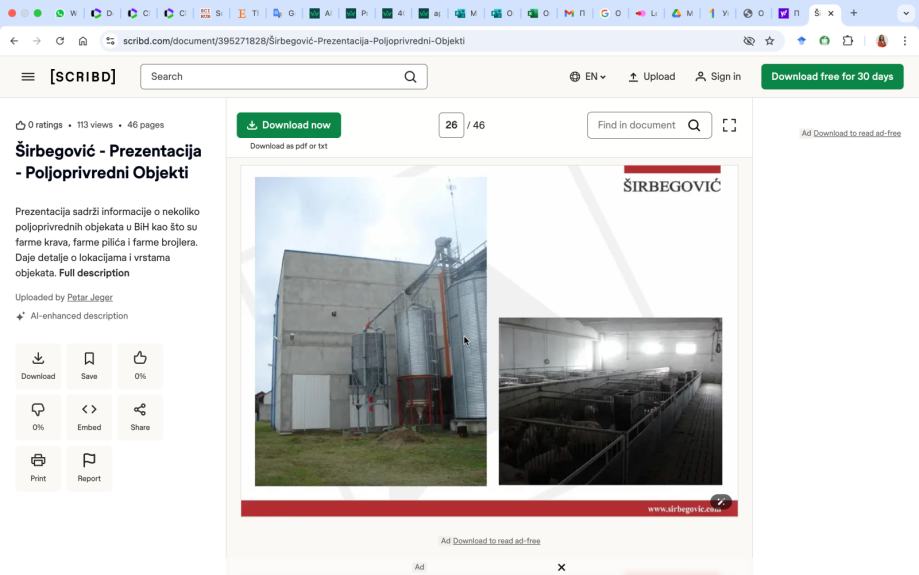The width and height of the screenshot is (919, 575).
Task: Bookmark this page with star icon
Action: pyautogui.click(x=770, y=41)
